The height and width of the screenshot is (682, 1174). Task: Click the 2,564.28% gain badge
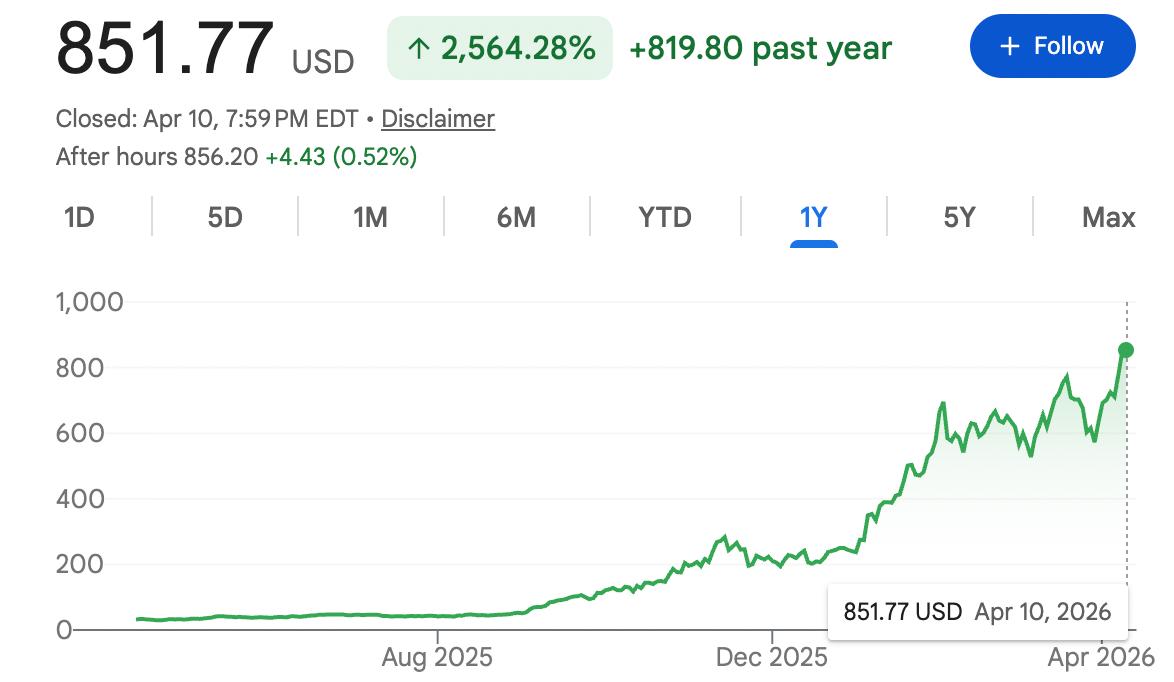point(500,48)
